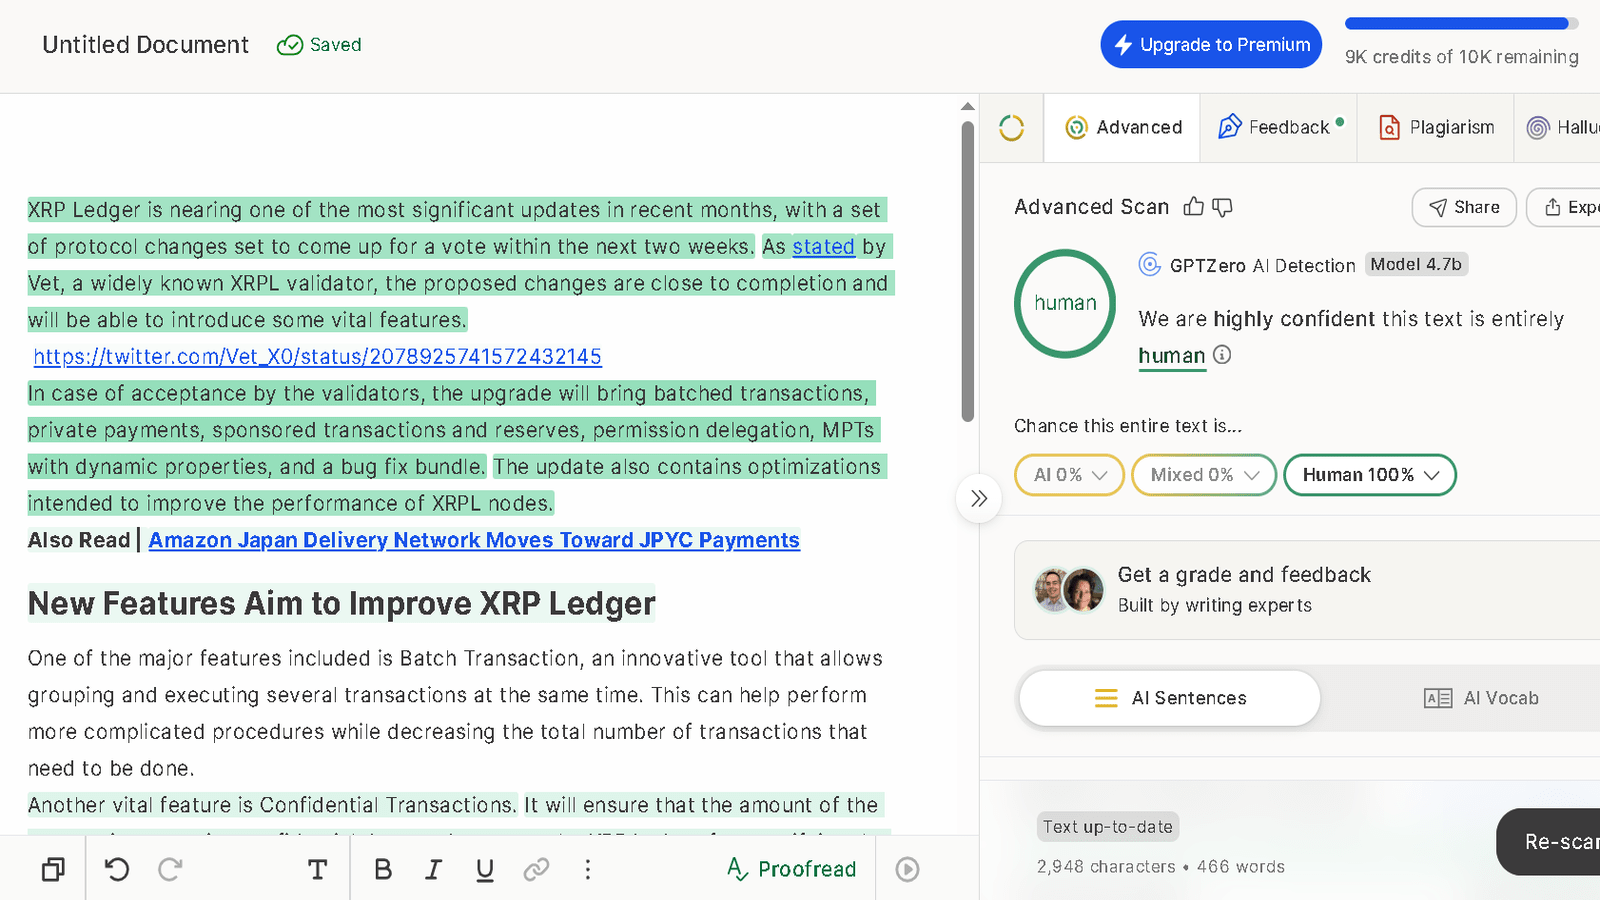Click the credits remaining progress bar
1600x900 pixels.
click(x=1462, y=24)
